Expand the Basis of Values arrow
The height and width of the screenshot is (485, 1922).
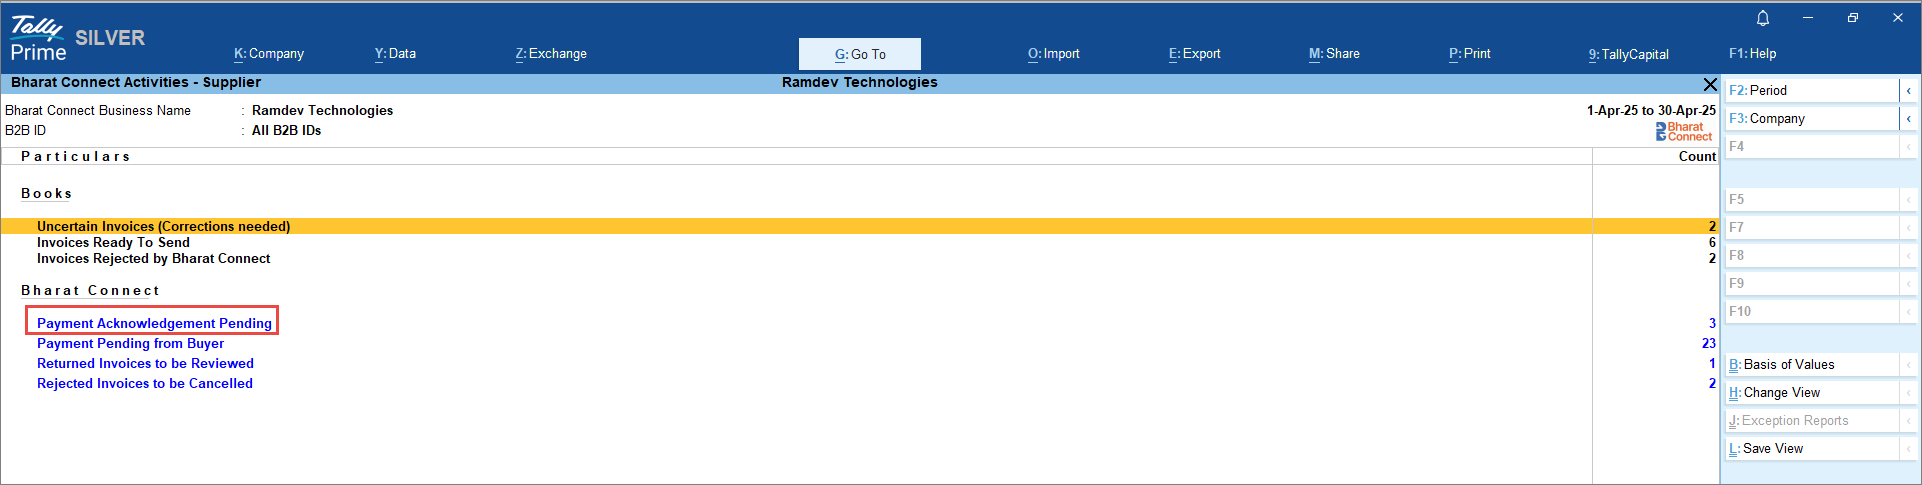1908,365
